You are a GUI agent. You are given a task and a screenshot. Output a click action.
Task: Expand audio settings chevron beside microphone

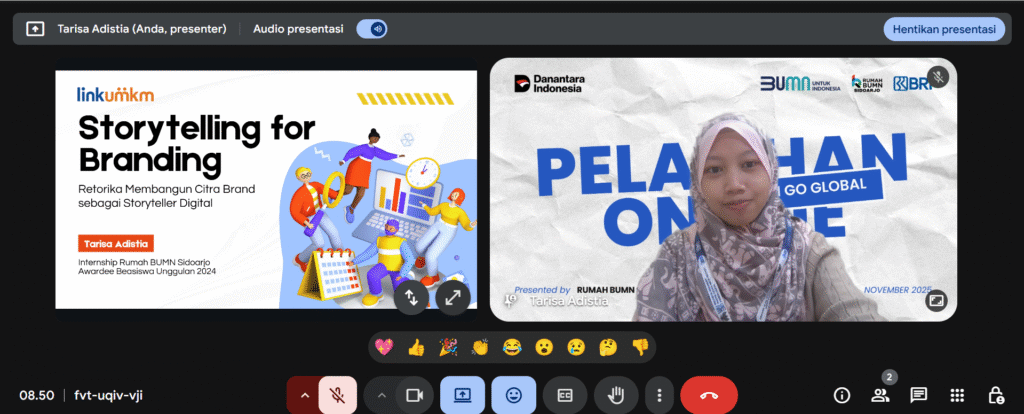click(304, 395)
